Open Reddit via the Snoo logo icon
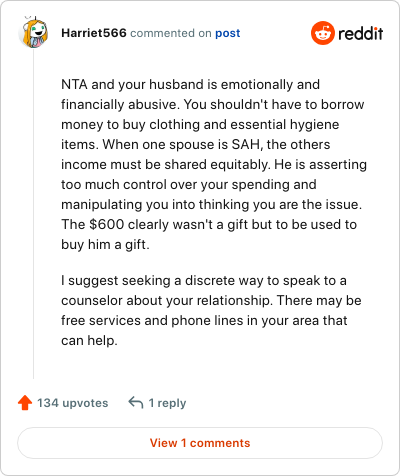The height and width of the screenshot is (476, 400). (322, 33)
